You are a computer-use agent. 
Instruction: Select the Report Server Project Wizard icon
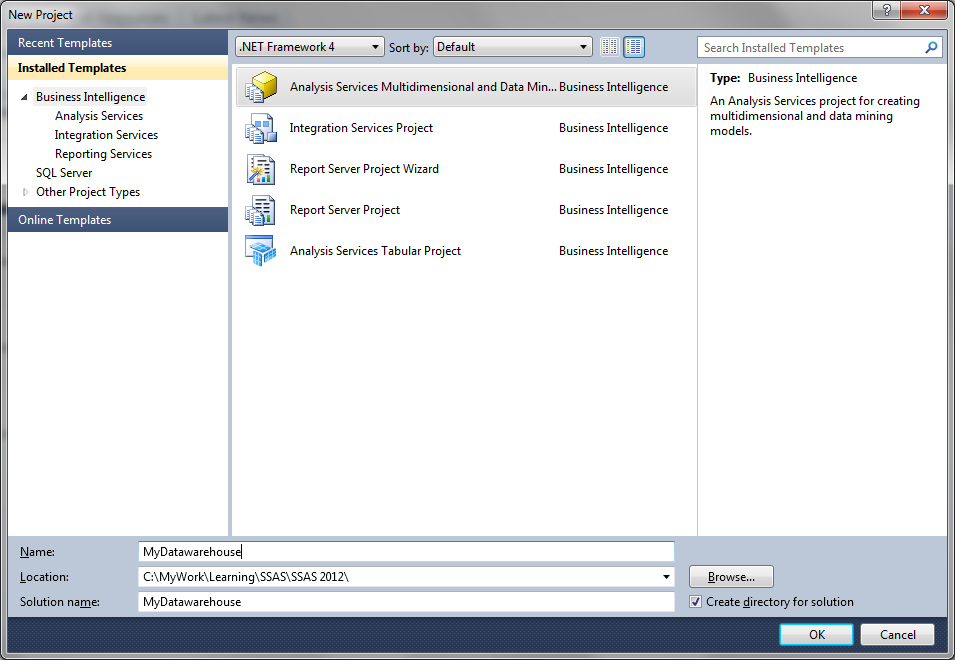261,169
